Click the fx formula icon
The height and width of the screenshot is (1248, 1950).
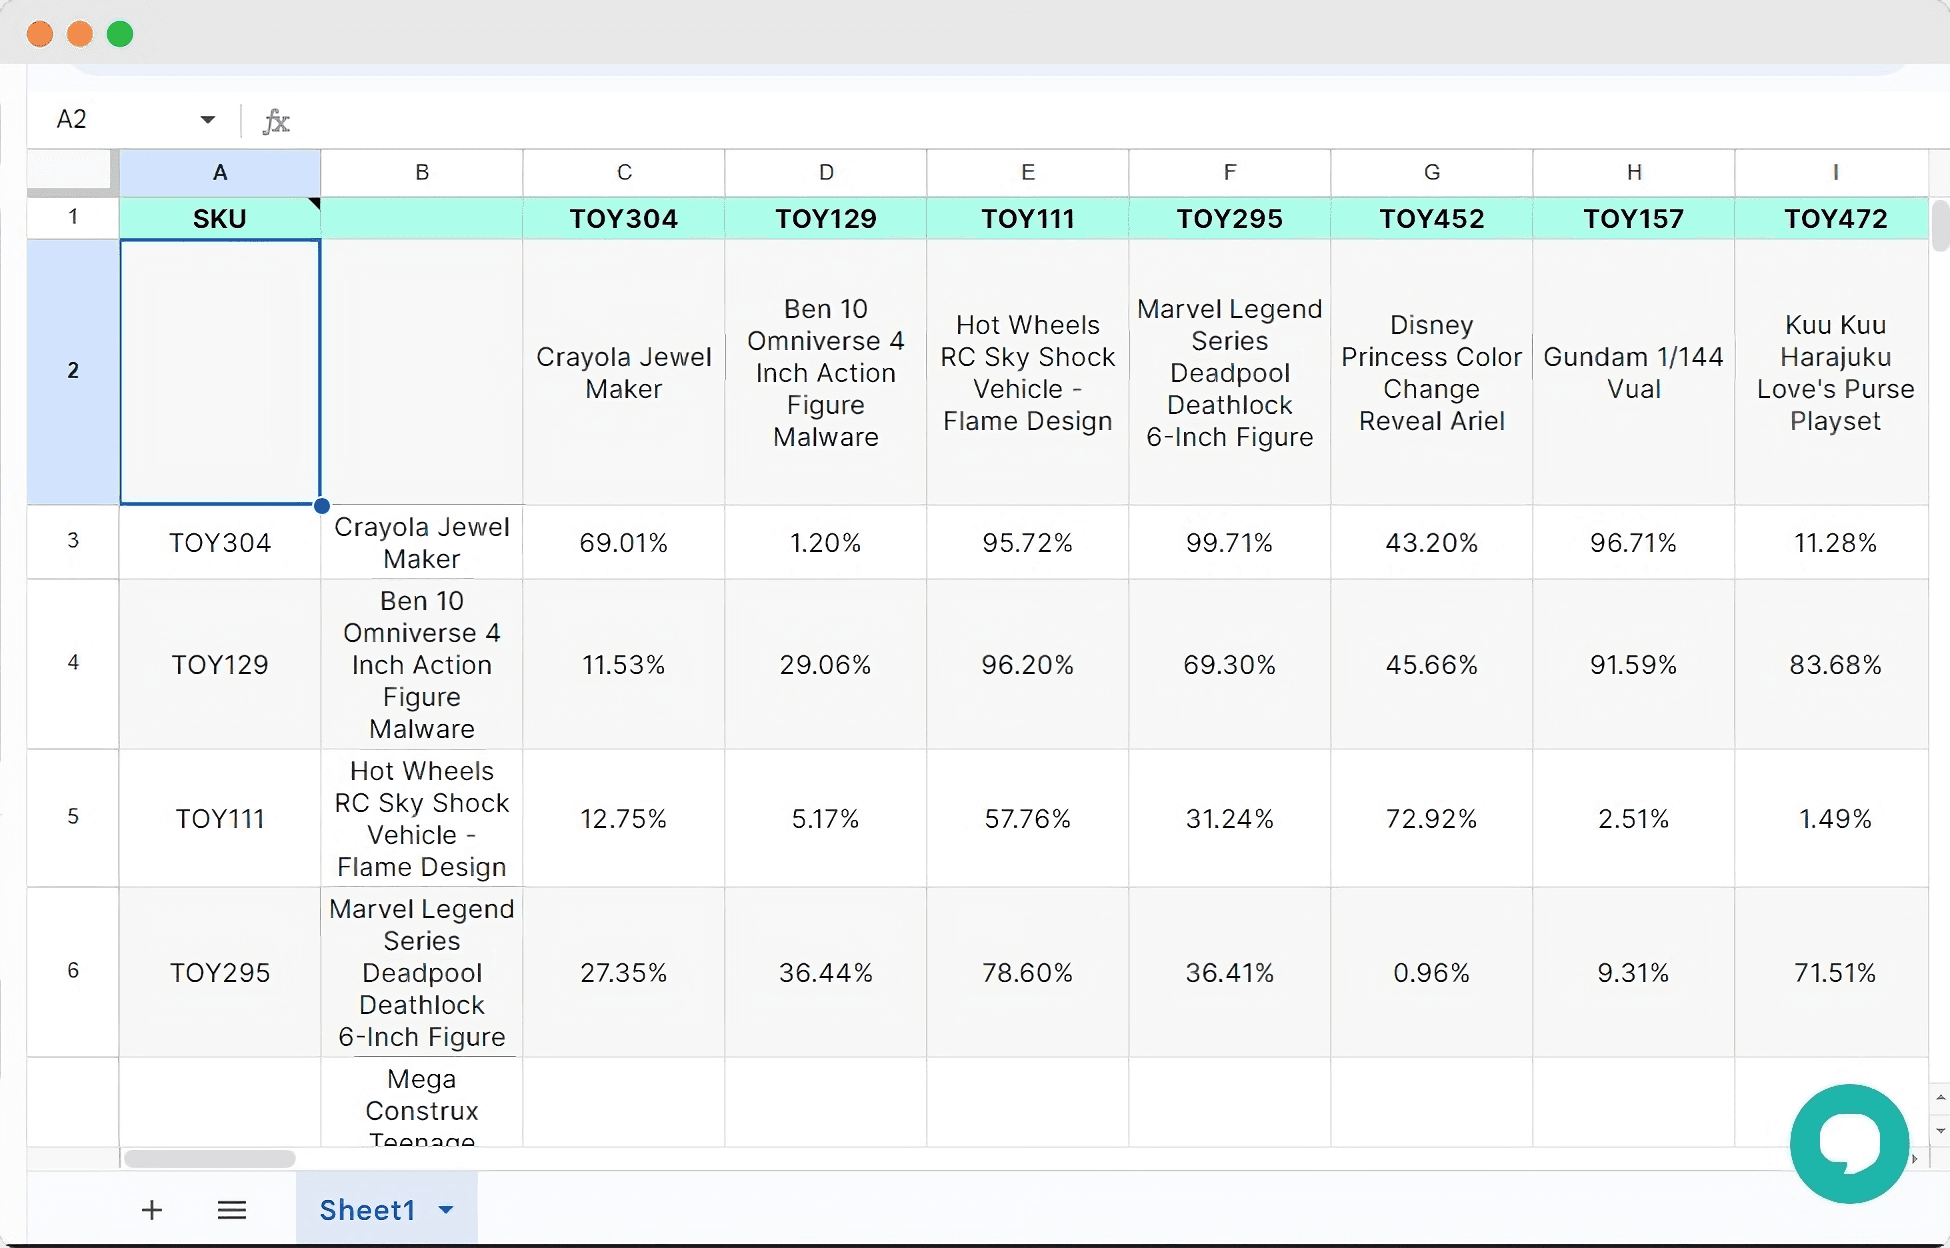(x=276, y=121)
